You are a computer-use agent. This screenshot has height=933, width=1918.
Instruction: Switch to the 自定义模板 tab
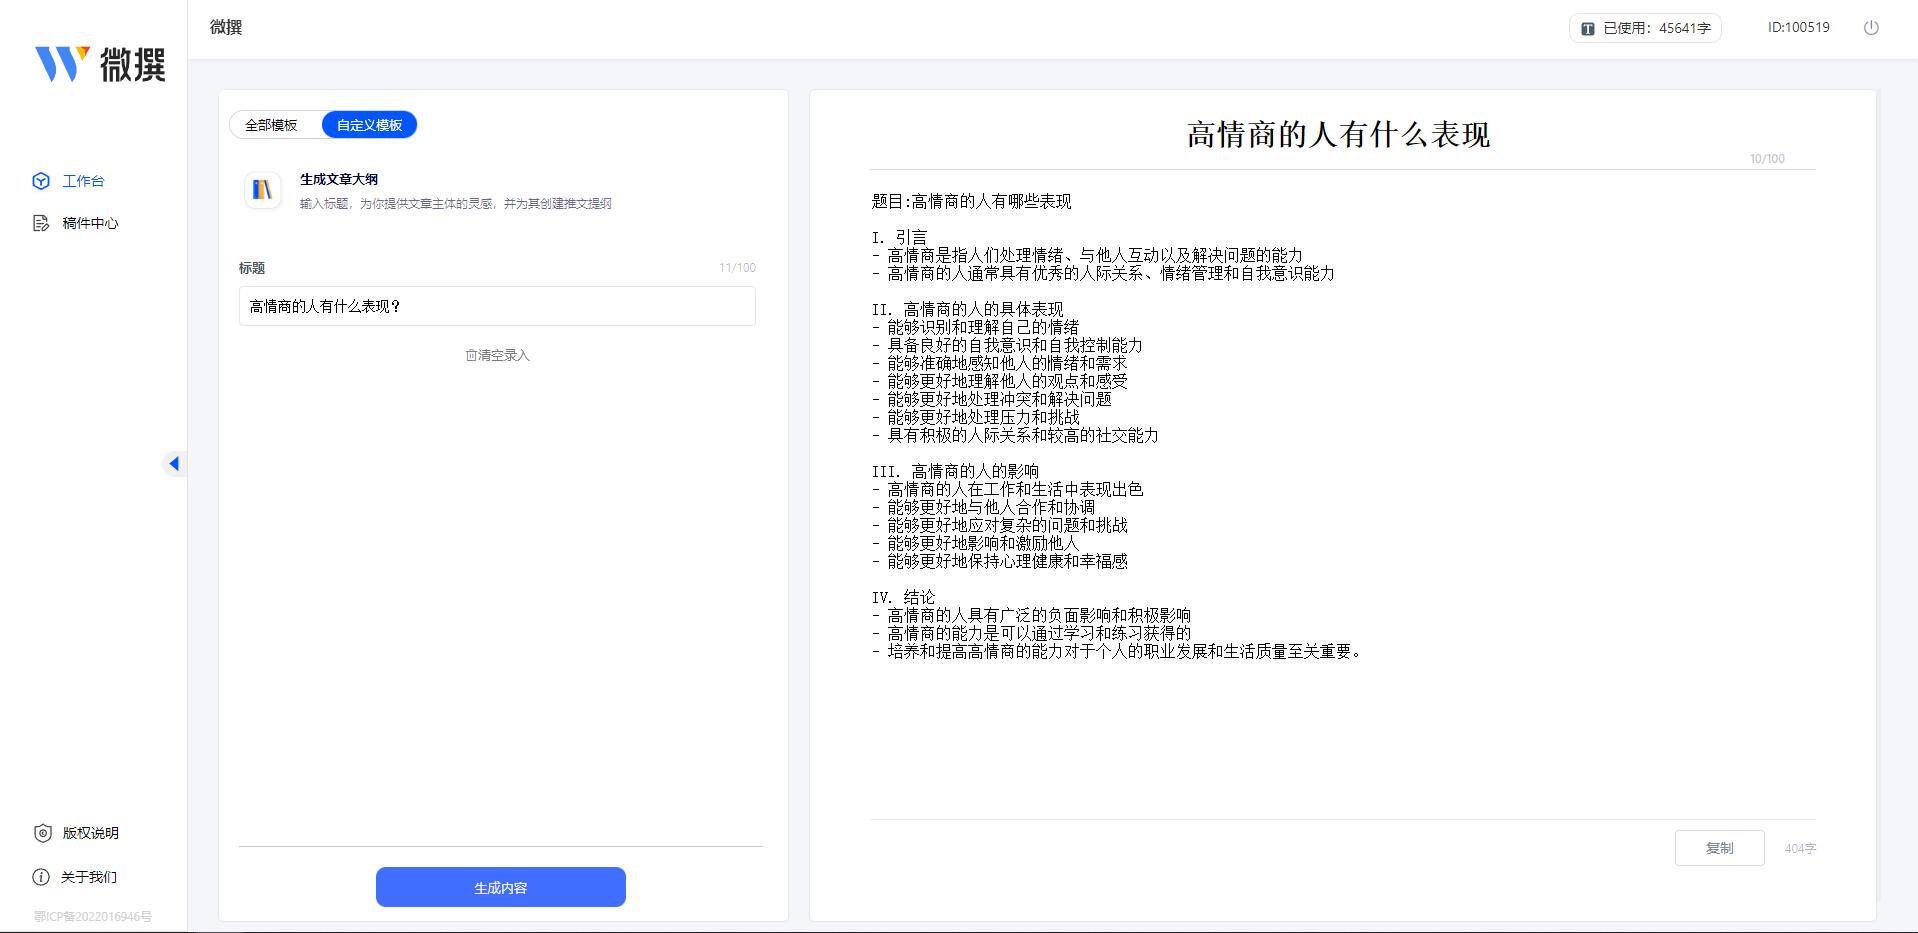tap(369, 124)
